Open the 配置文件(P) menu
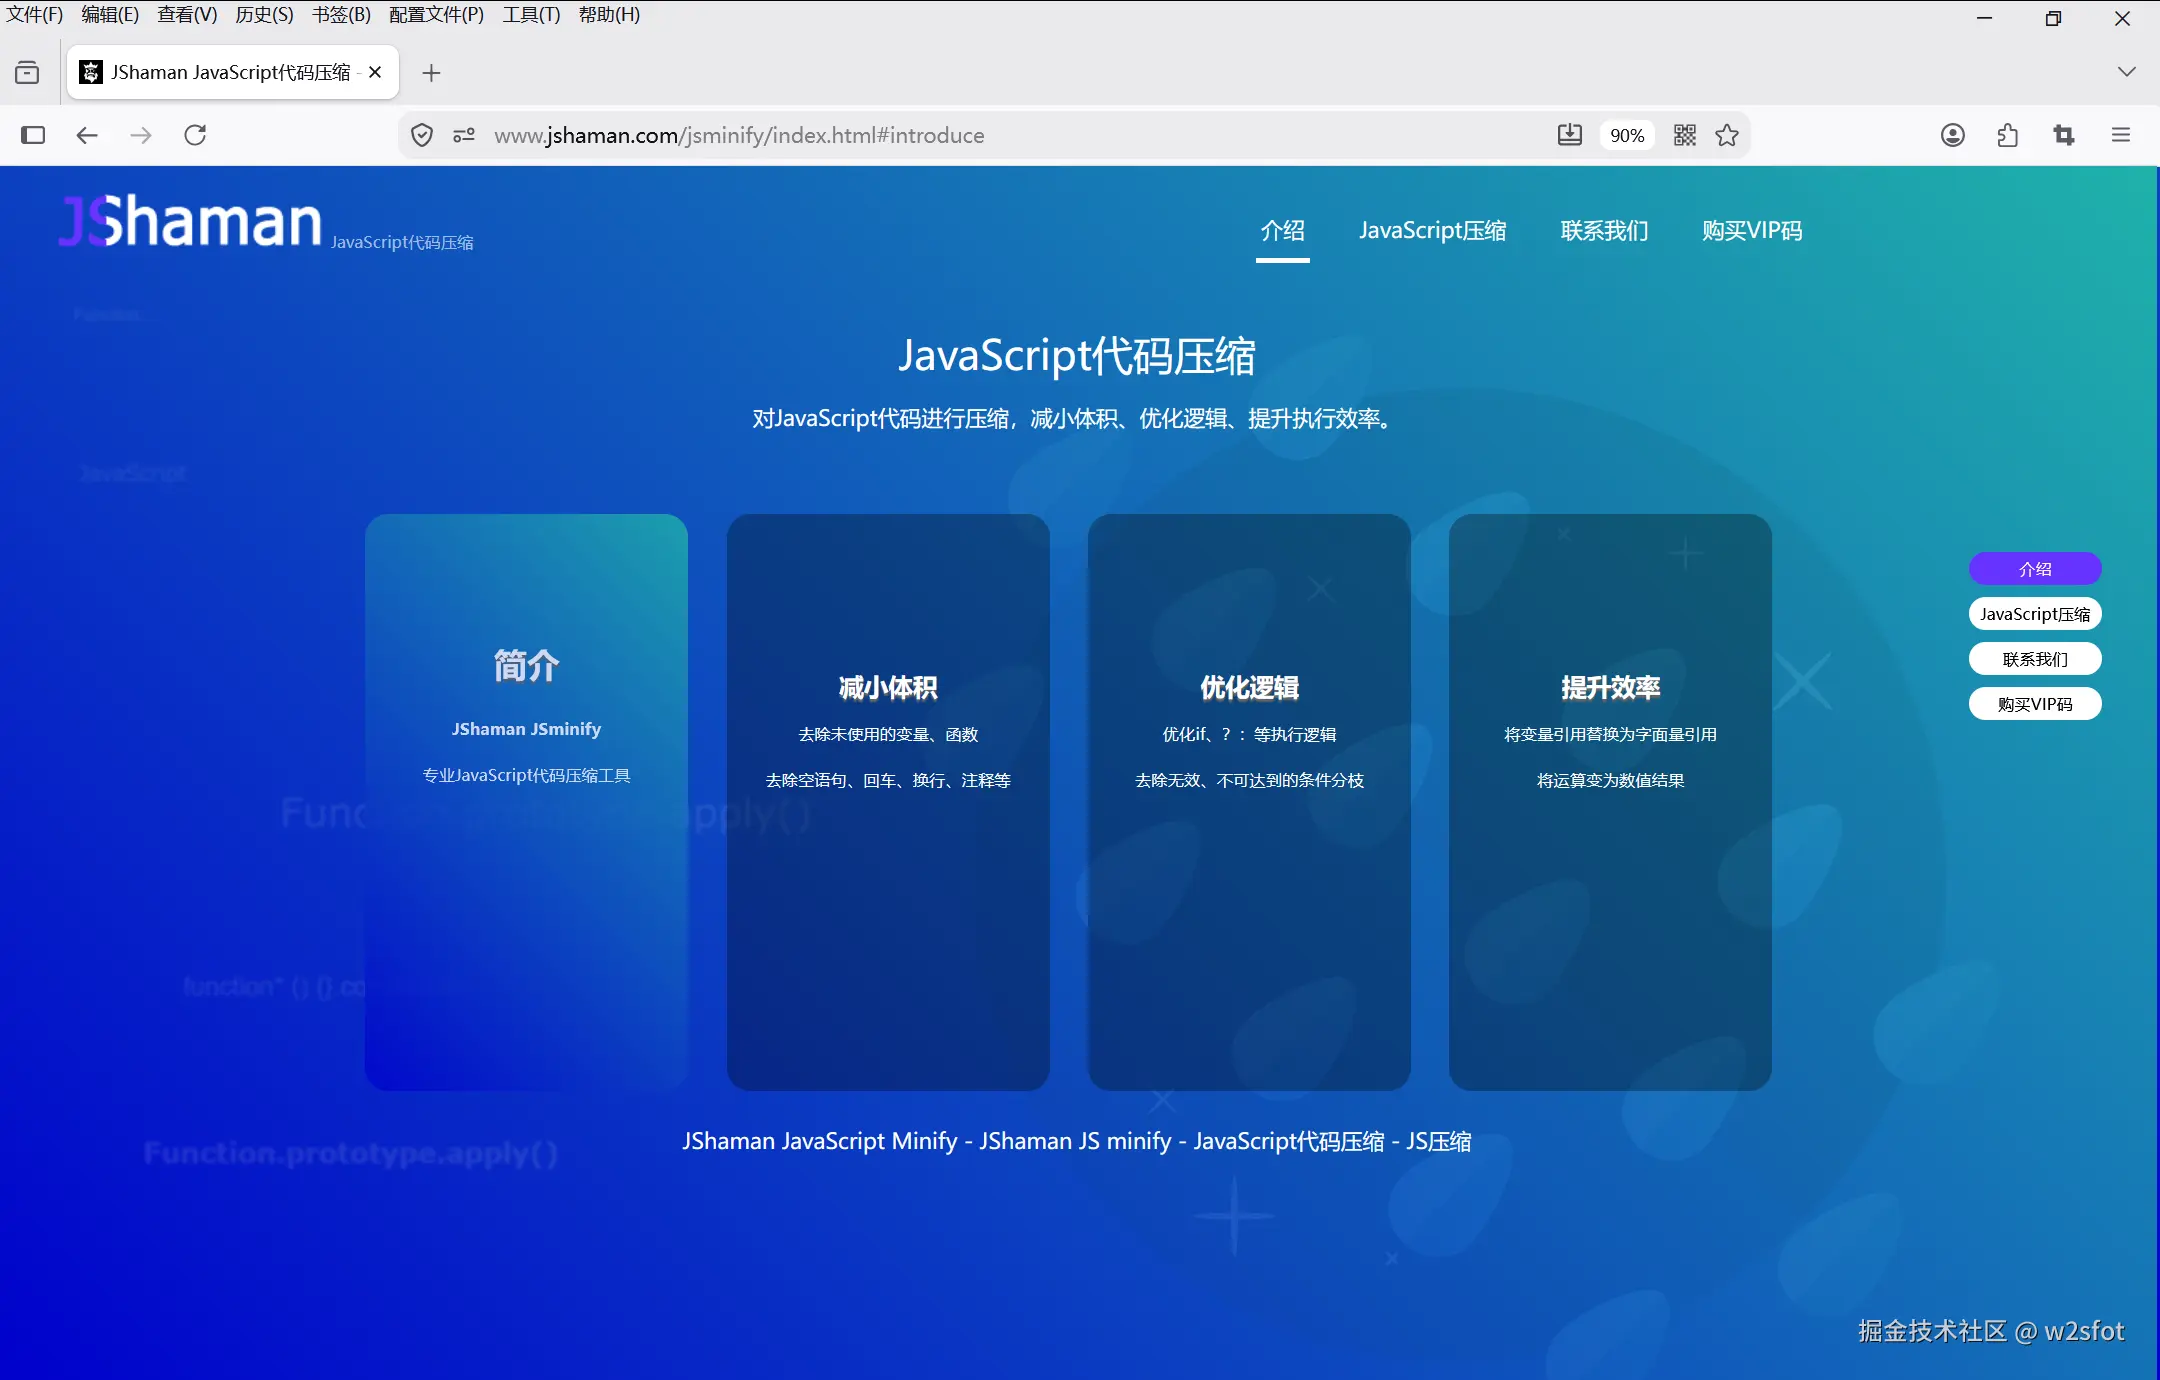 pos(436,15)
